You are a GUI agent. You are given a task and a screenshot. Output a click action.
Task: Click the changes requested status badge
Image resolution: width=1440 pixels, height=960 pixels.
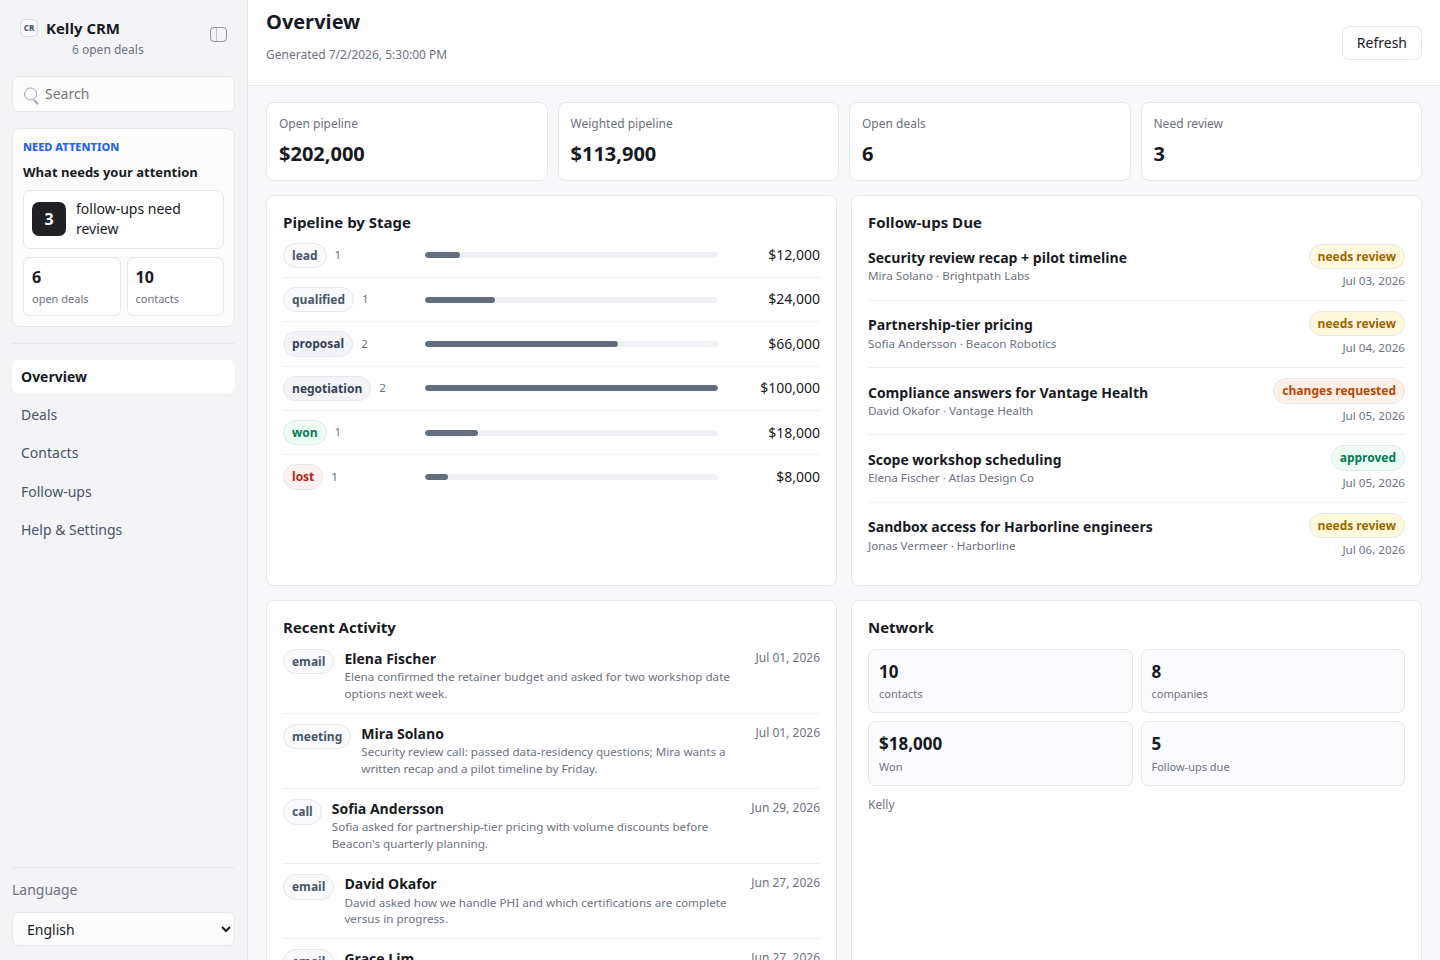[1338, 391]
